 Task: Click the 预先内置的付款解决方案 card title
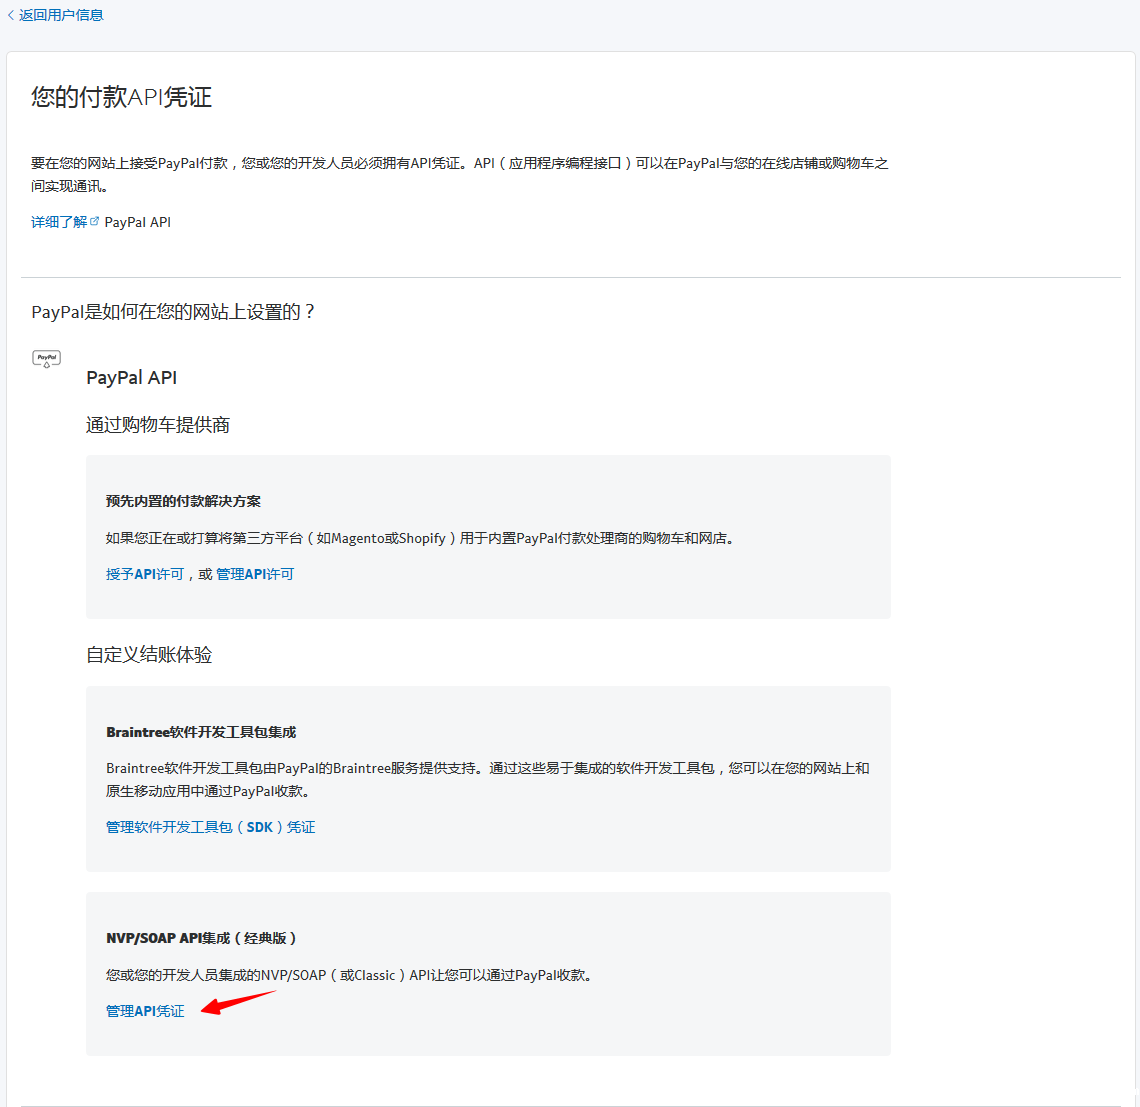(183, 501)
